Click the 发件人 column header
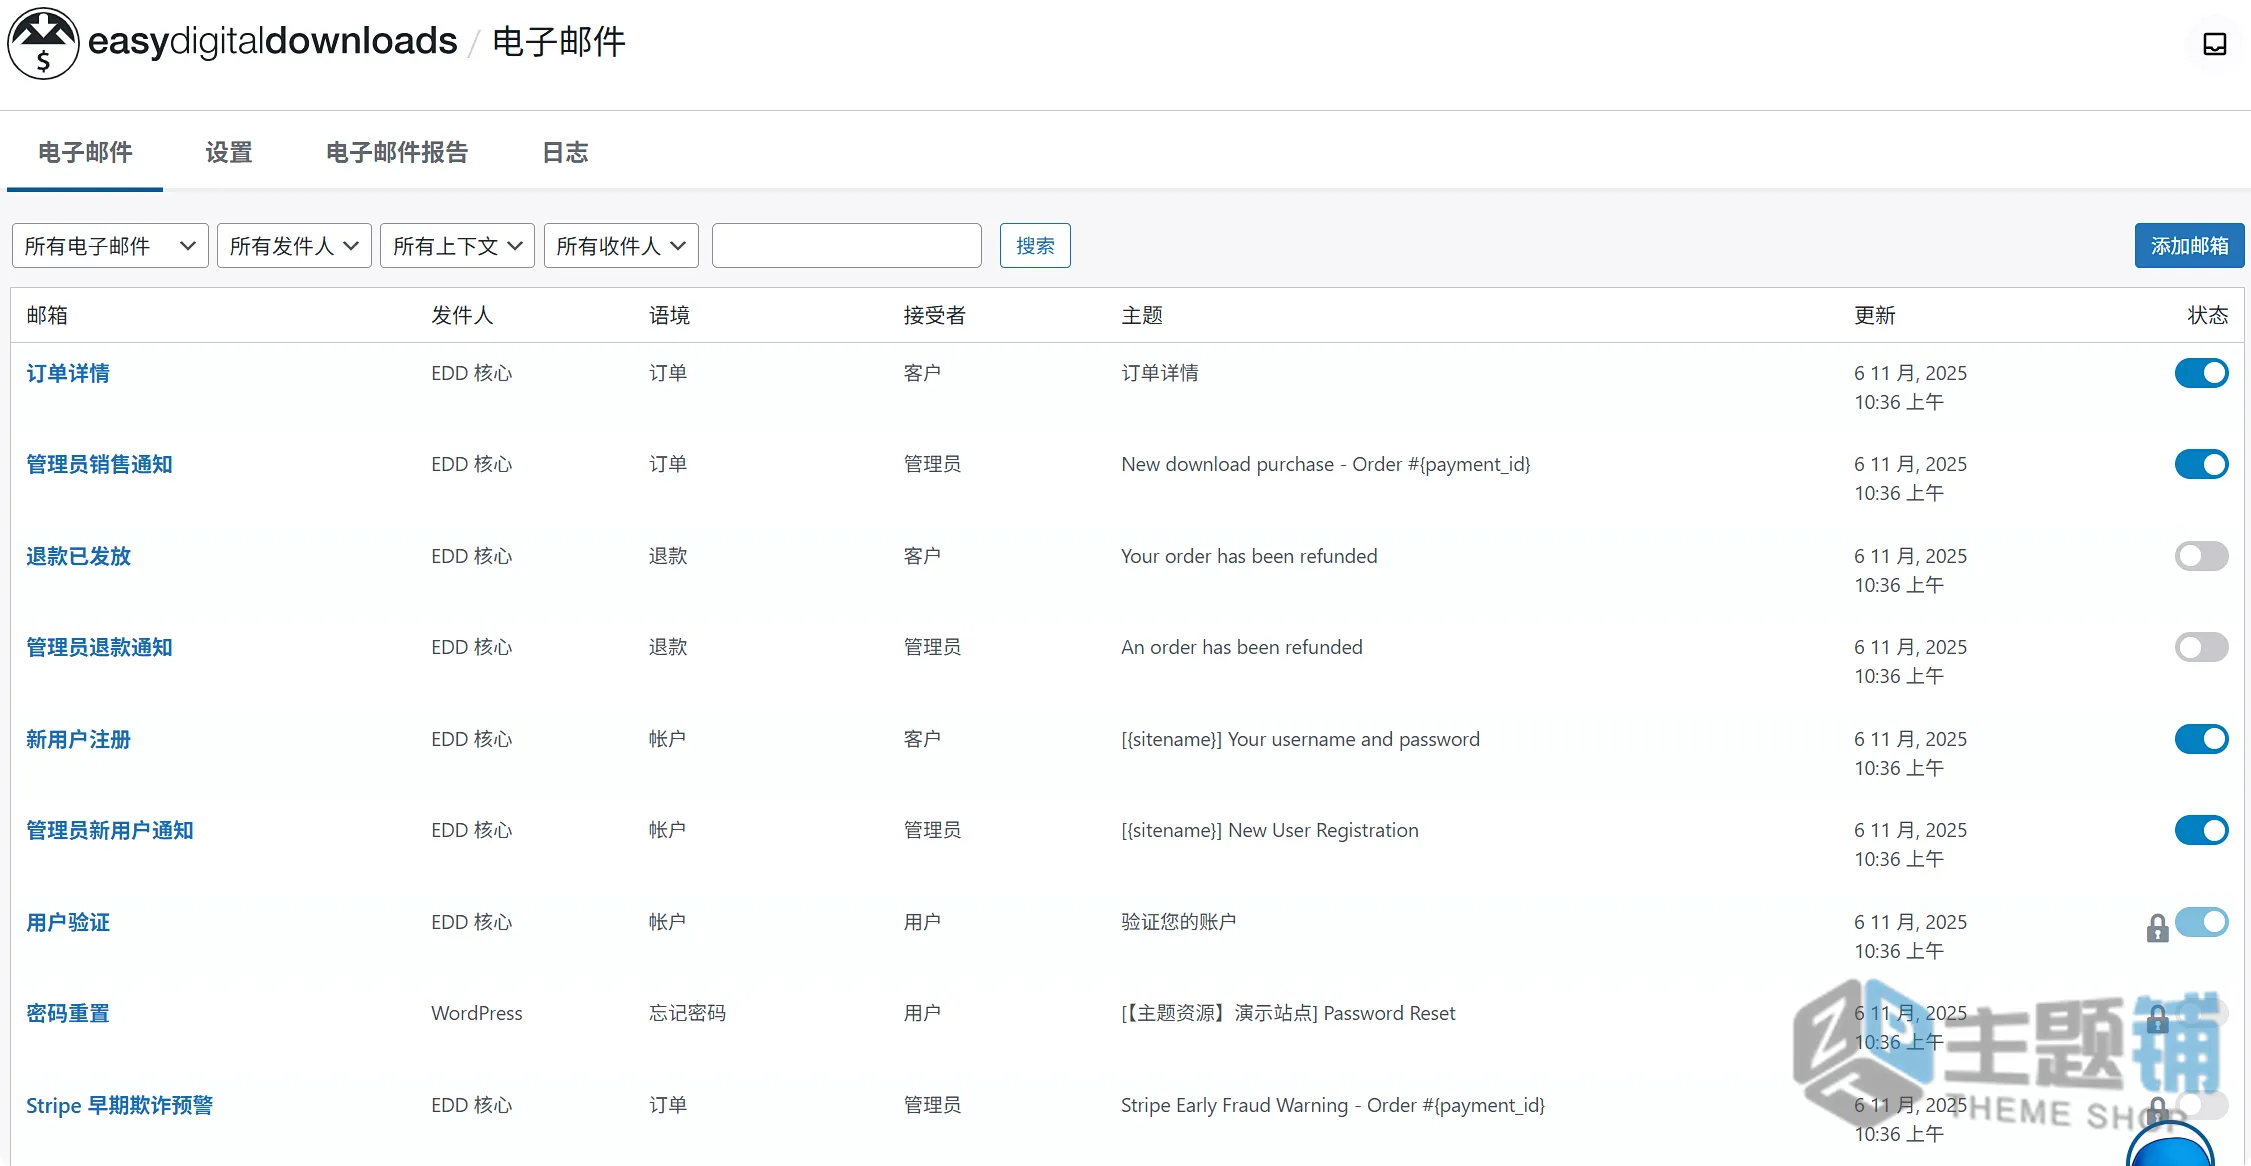The height and width of the screenshot is (1166, 2251). [462, 315]
